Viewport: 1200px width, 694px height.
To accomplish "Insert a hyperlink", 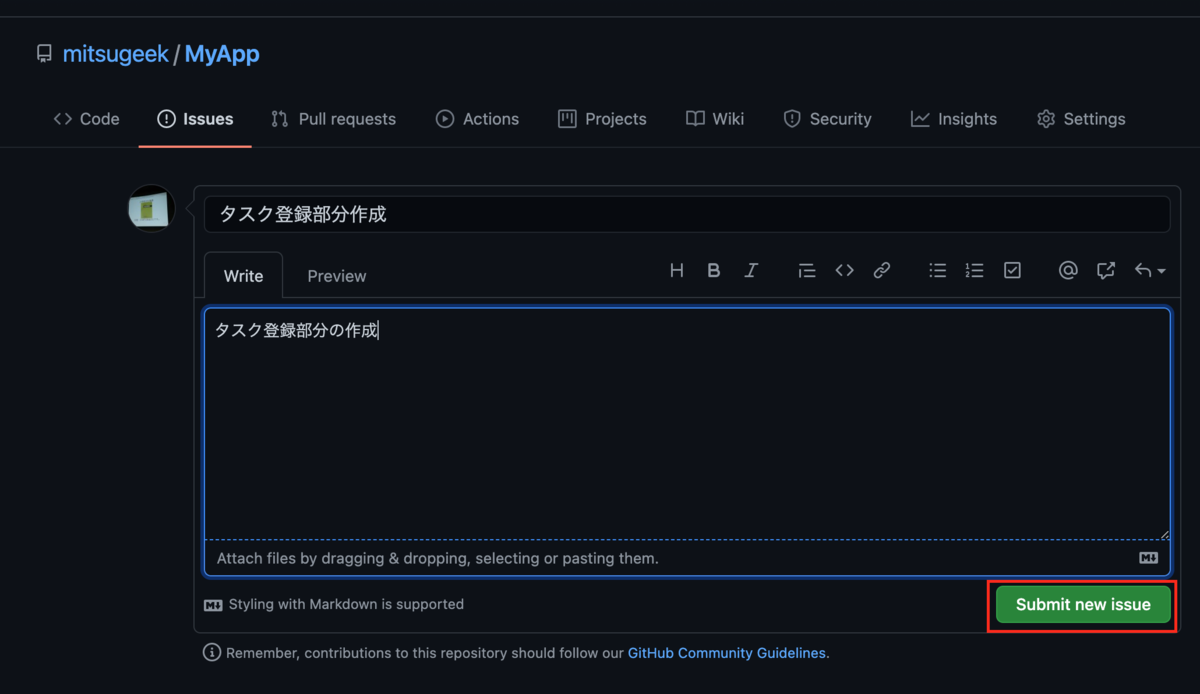I will click(882, 270).
